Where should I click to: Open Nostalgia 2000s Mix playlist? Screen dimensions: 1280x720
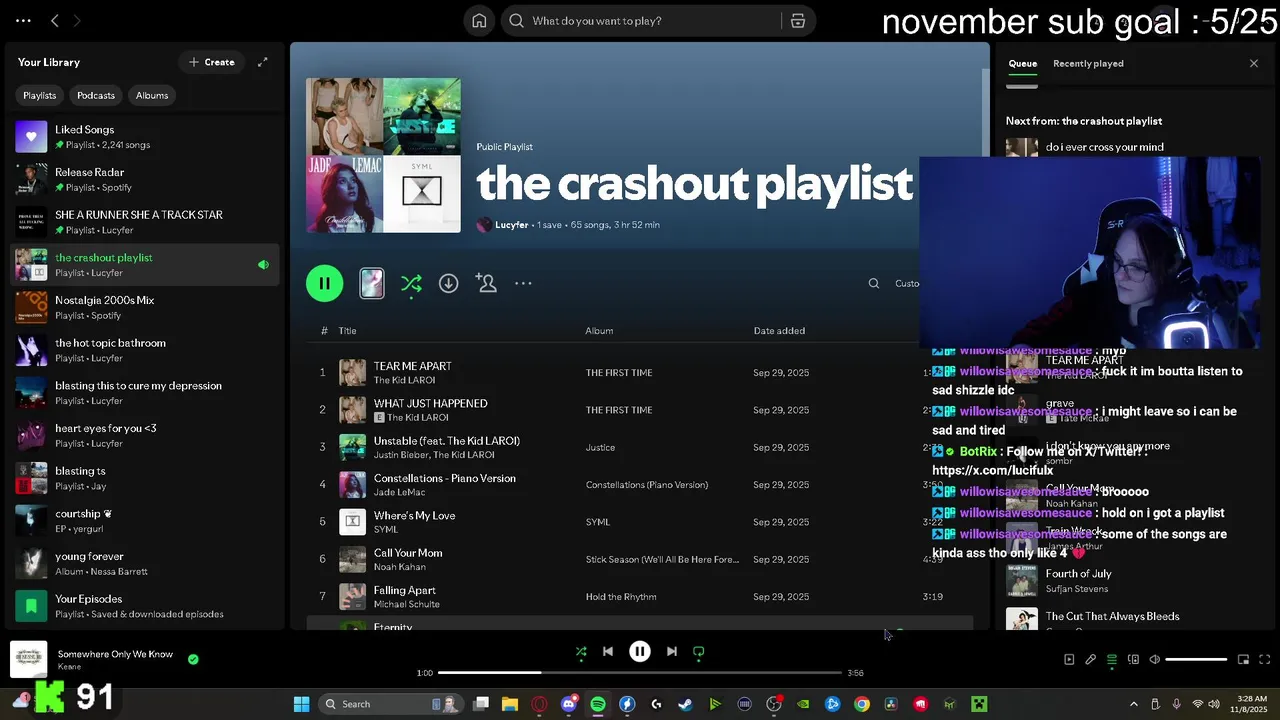[x=147, y=308]
